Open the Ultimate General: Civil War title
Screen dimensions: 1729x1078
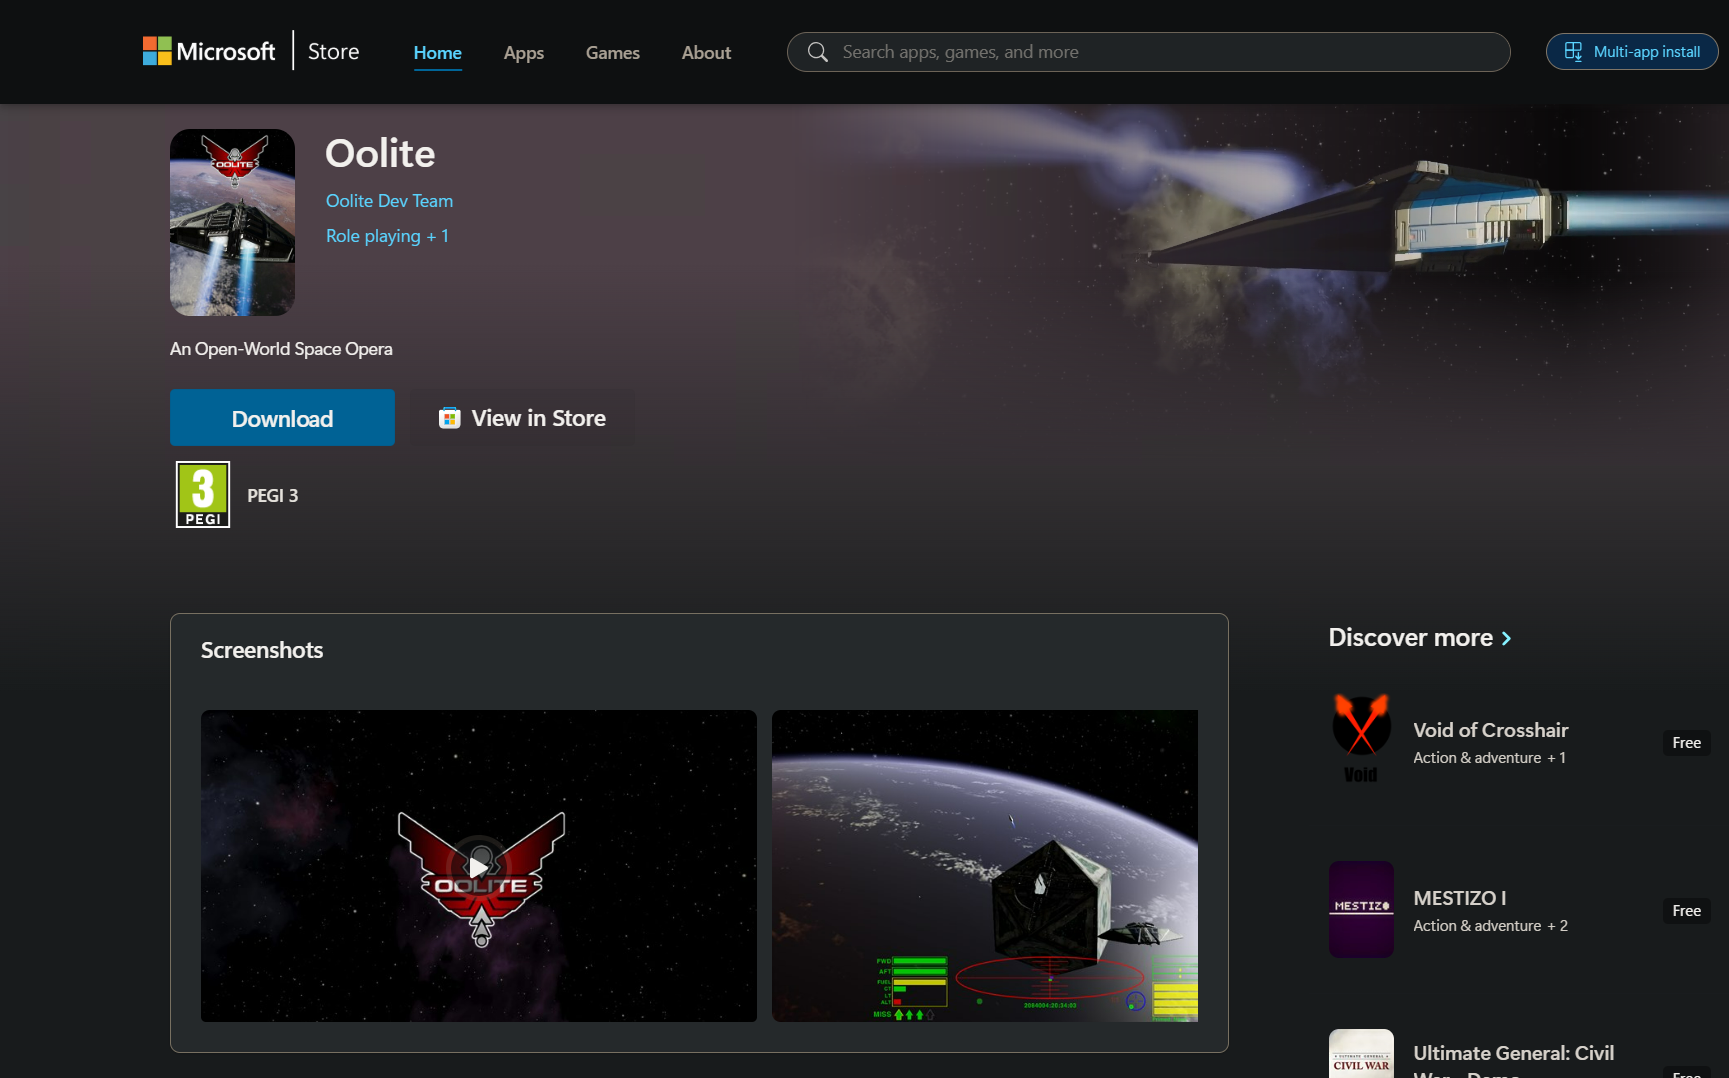(x=1513, y=1060)
